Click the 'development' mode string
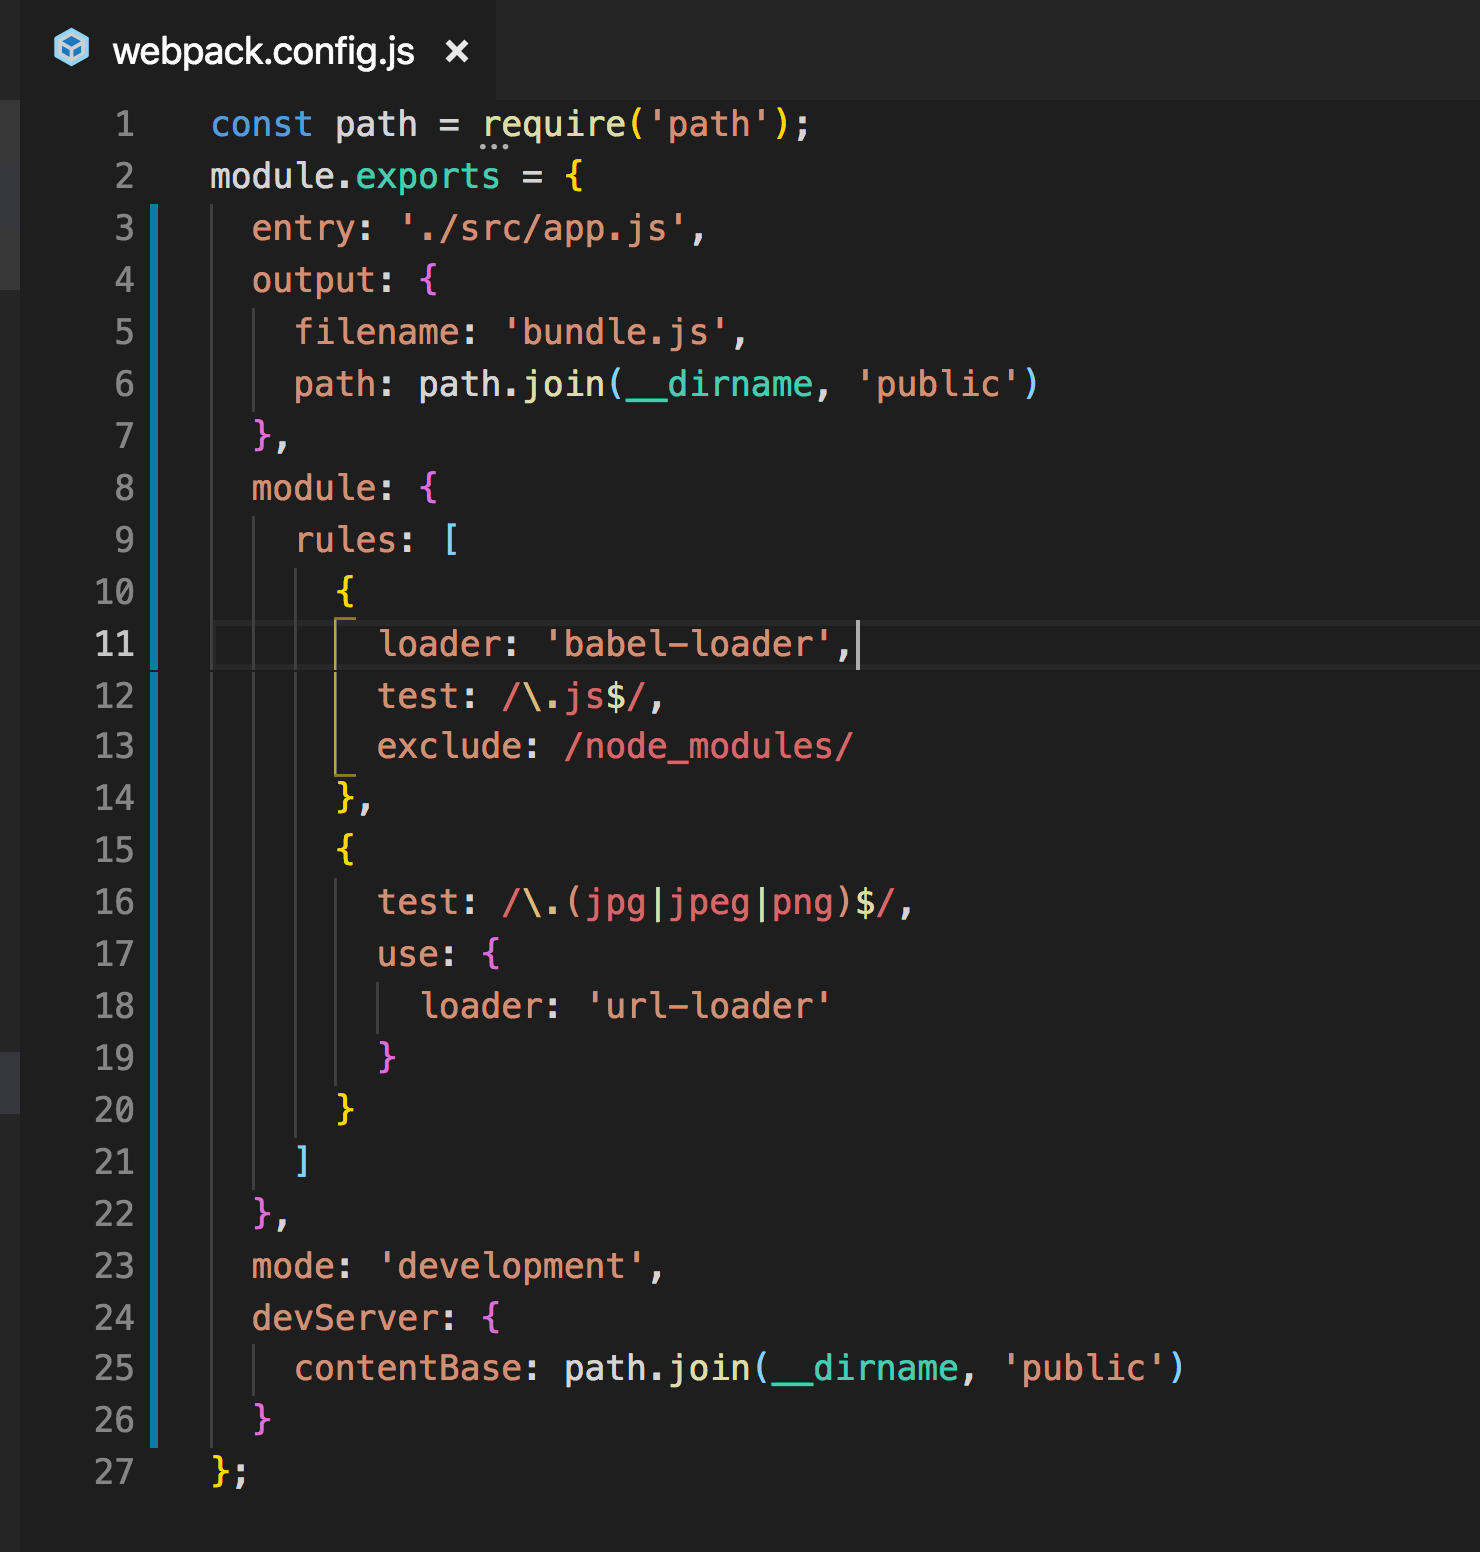Image resolution: width=1480 pixels, height=1552 pixels. (x=511, y=1266)
